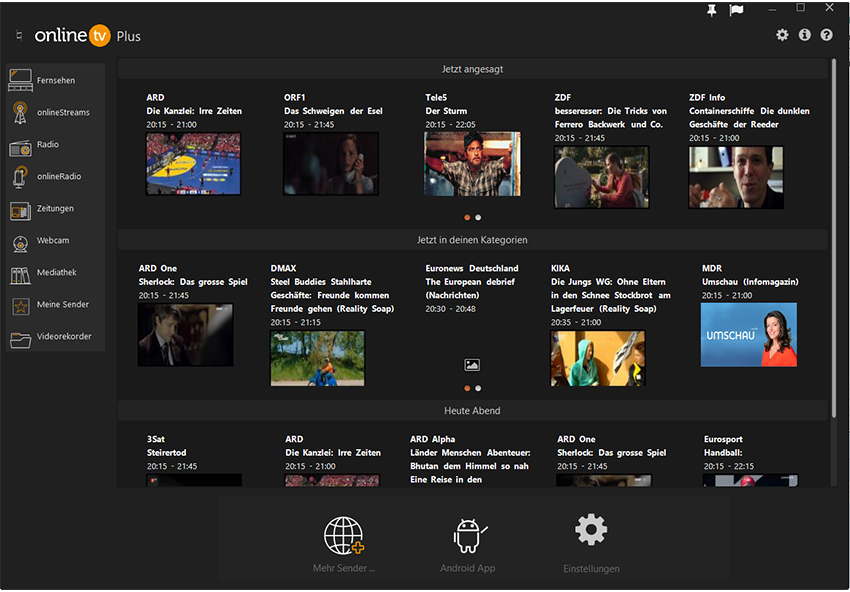Open ARD handball thumbnail in Jetzt angesagt
Image resolution: width=850 pixels, height=592 pixels.
(194, 164)
